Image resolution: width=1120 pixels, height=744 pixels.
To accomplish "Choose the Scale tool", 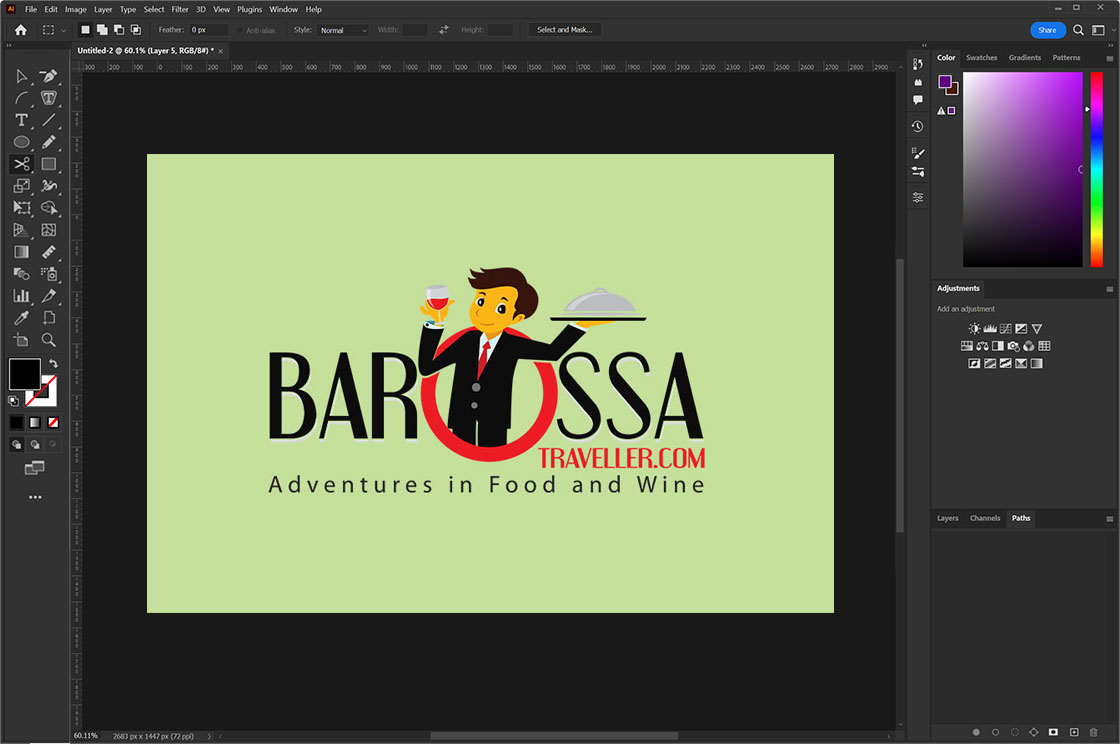I will 21,186.
